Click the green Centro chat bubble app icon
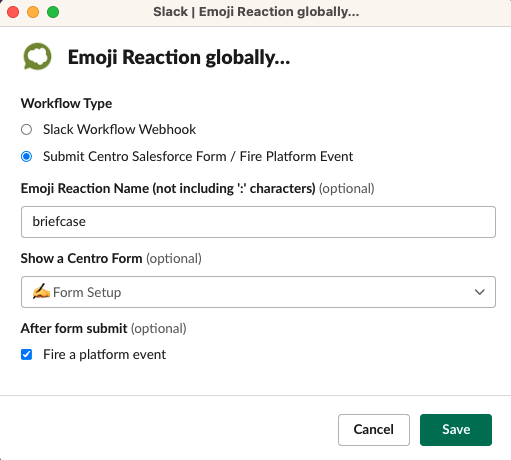The height and width of the screenshot is (460, 511). click(x=37, y=57)
